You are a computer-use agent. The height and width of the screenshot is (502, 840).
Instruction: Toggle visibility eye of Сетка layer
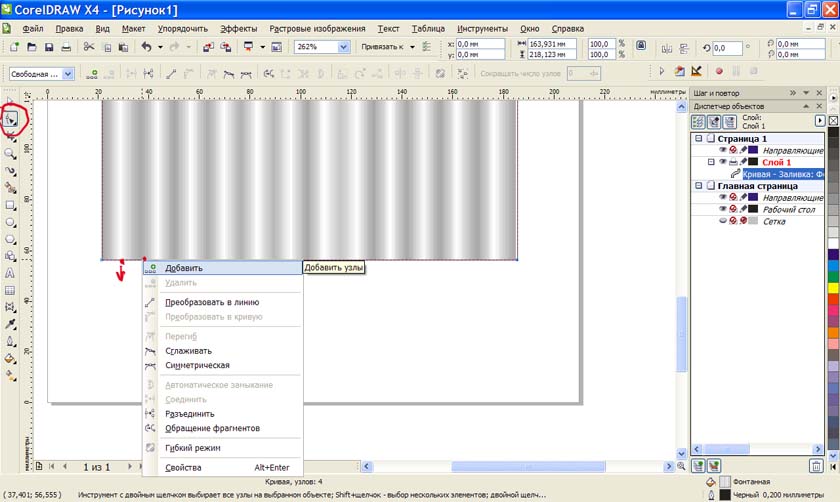tap(722, 221)
